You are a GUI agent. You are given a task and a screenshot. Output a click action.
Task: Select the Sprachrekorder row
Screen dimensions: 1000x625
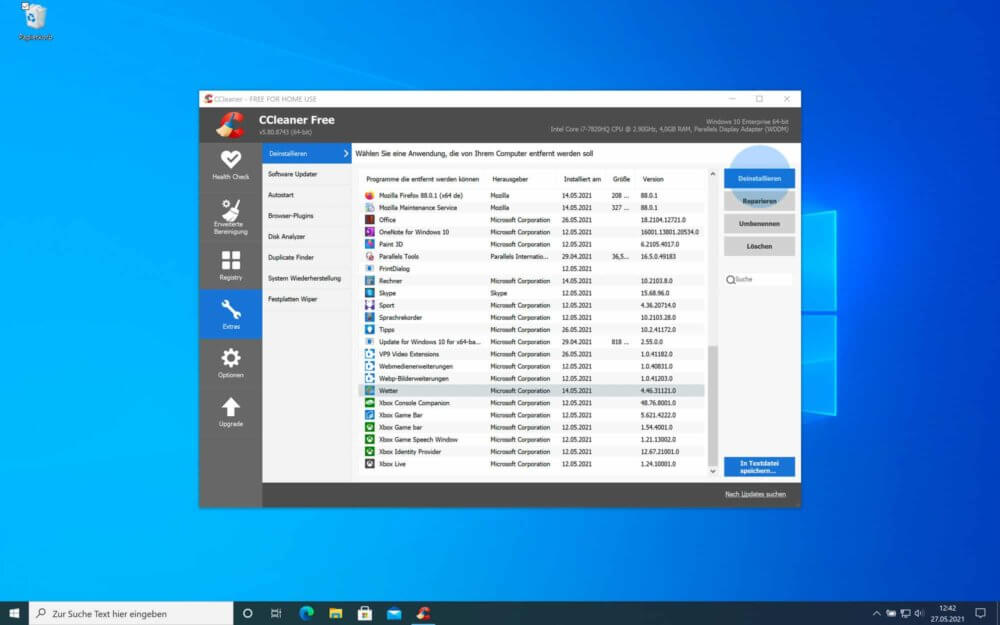click(533, 318)
